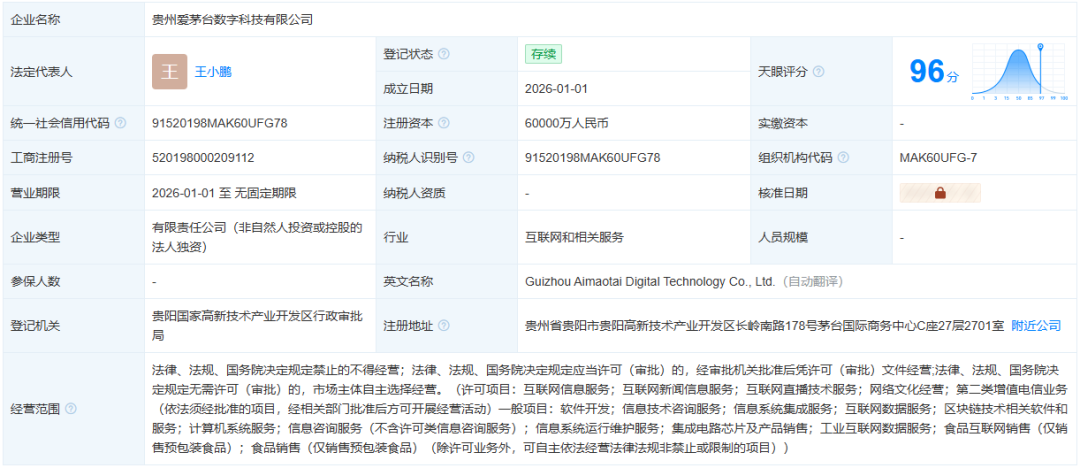Open the 附近公司 link

click(1036, 326)
